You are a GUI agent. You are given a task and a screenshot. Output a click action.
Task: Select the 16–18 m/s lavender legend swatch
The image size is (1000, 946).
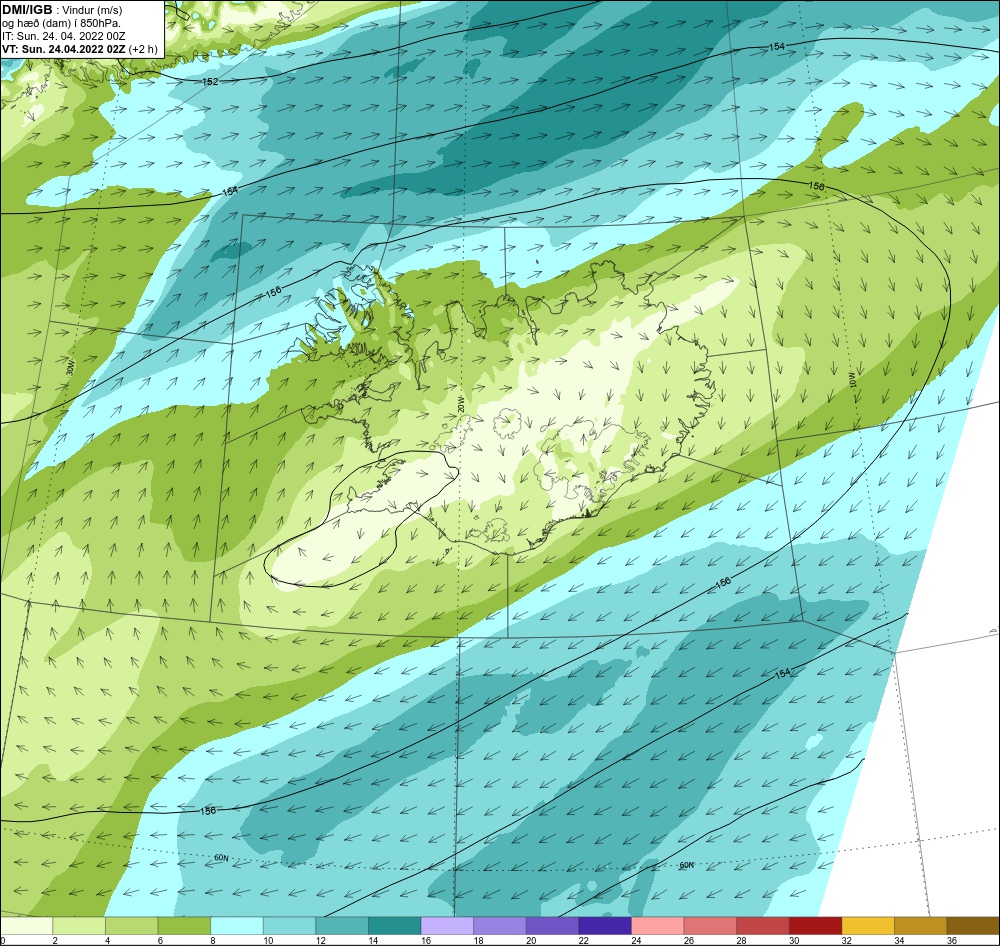click(x=447, y=926)
